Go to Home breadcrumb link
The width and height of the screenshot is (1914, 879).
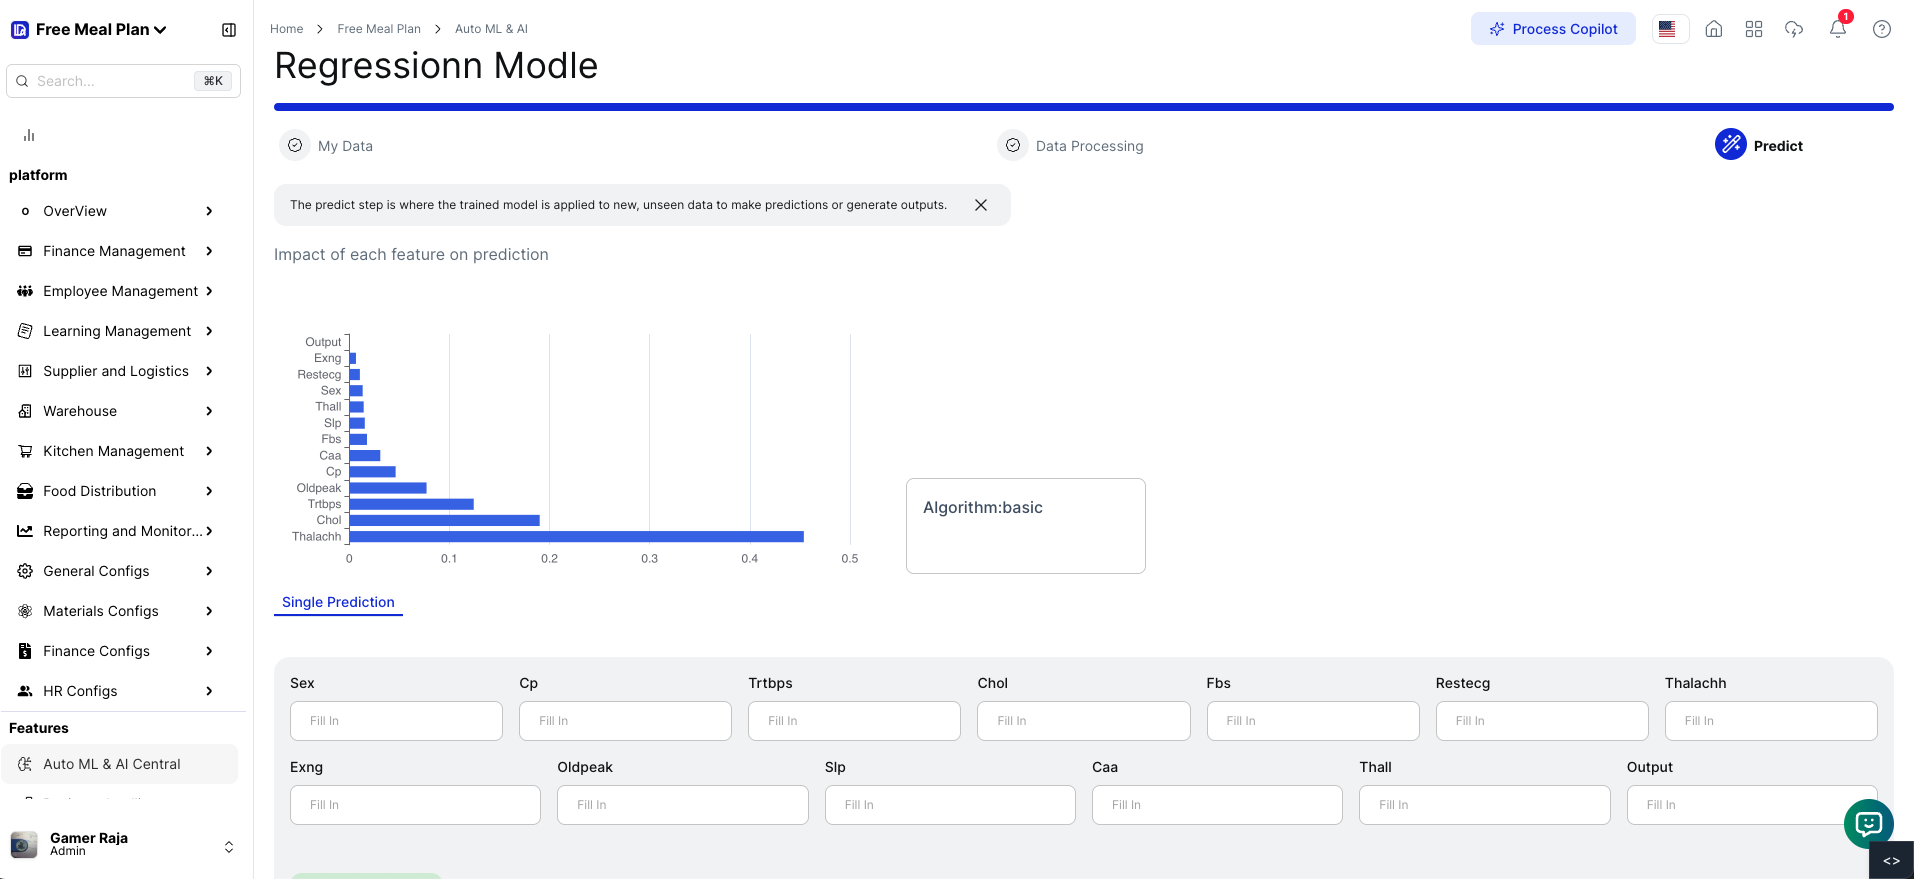pos(286,29)
